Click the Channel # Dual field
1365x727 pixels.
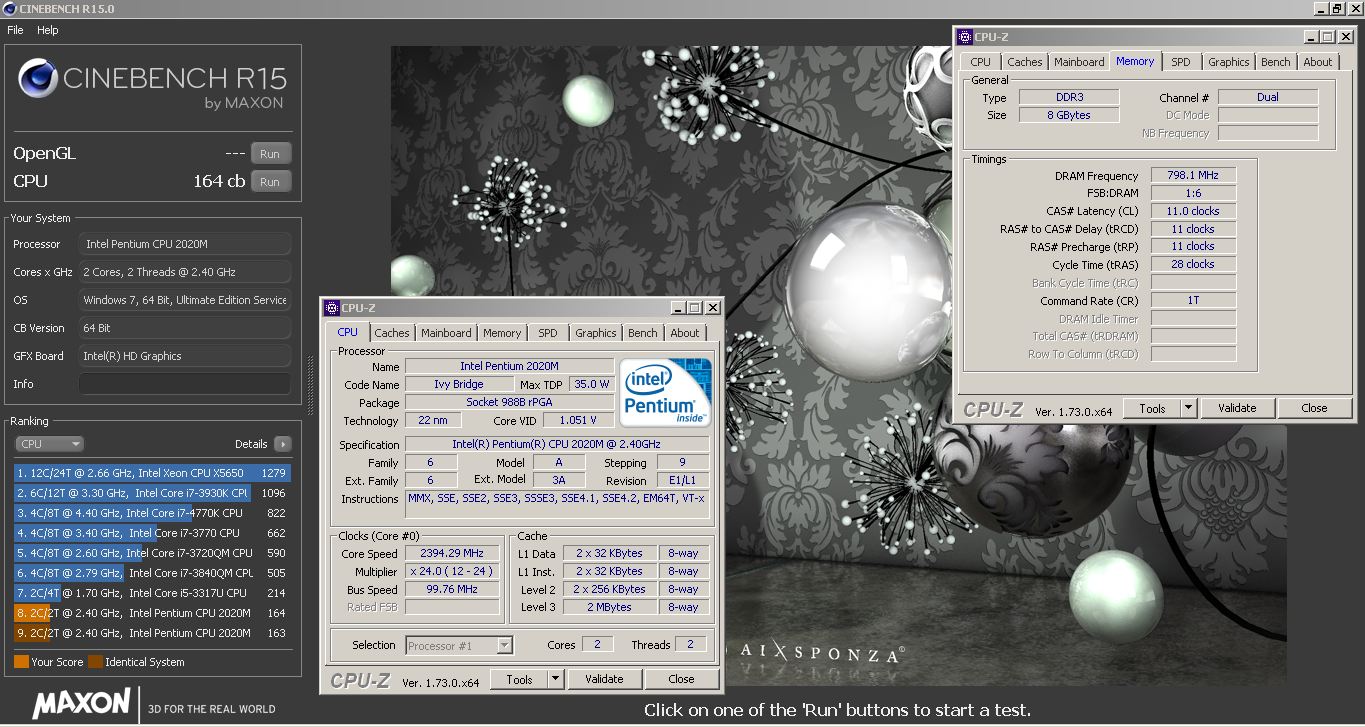pos(1268,98)
